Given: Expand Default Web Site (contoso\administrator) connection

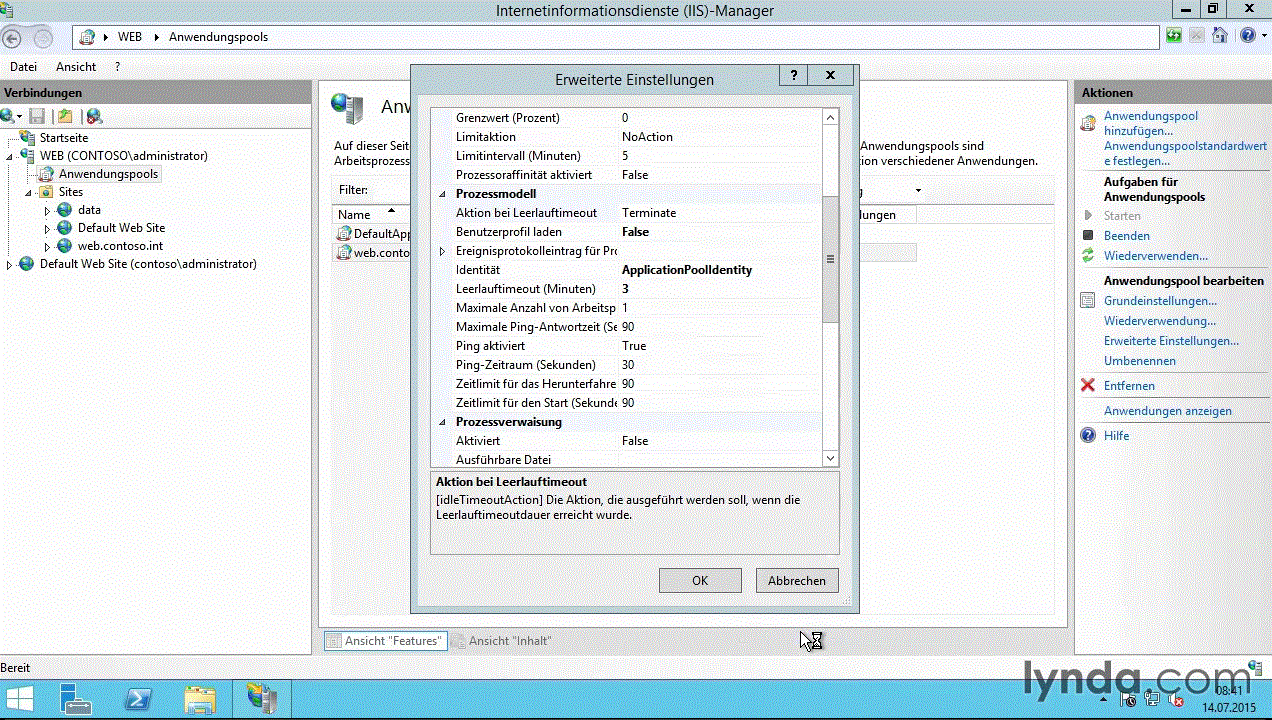Looking at the screenshot, I should (10, 265).
